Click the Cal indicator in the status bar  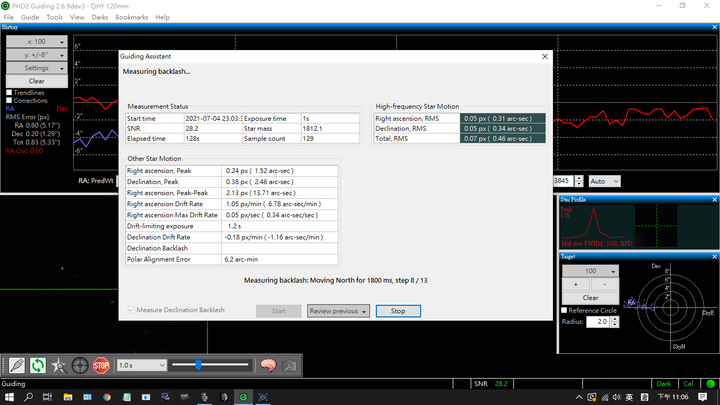(x=688, y=383)
